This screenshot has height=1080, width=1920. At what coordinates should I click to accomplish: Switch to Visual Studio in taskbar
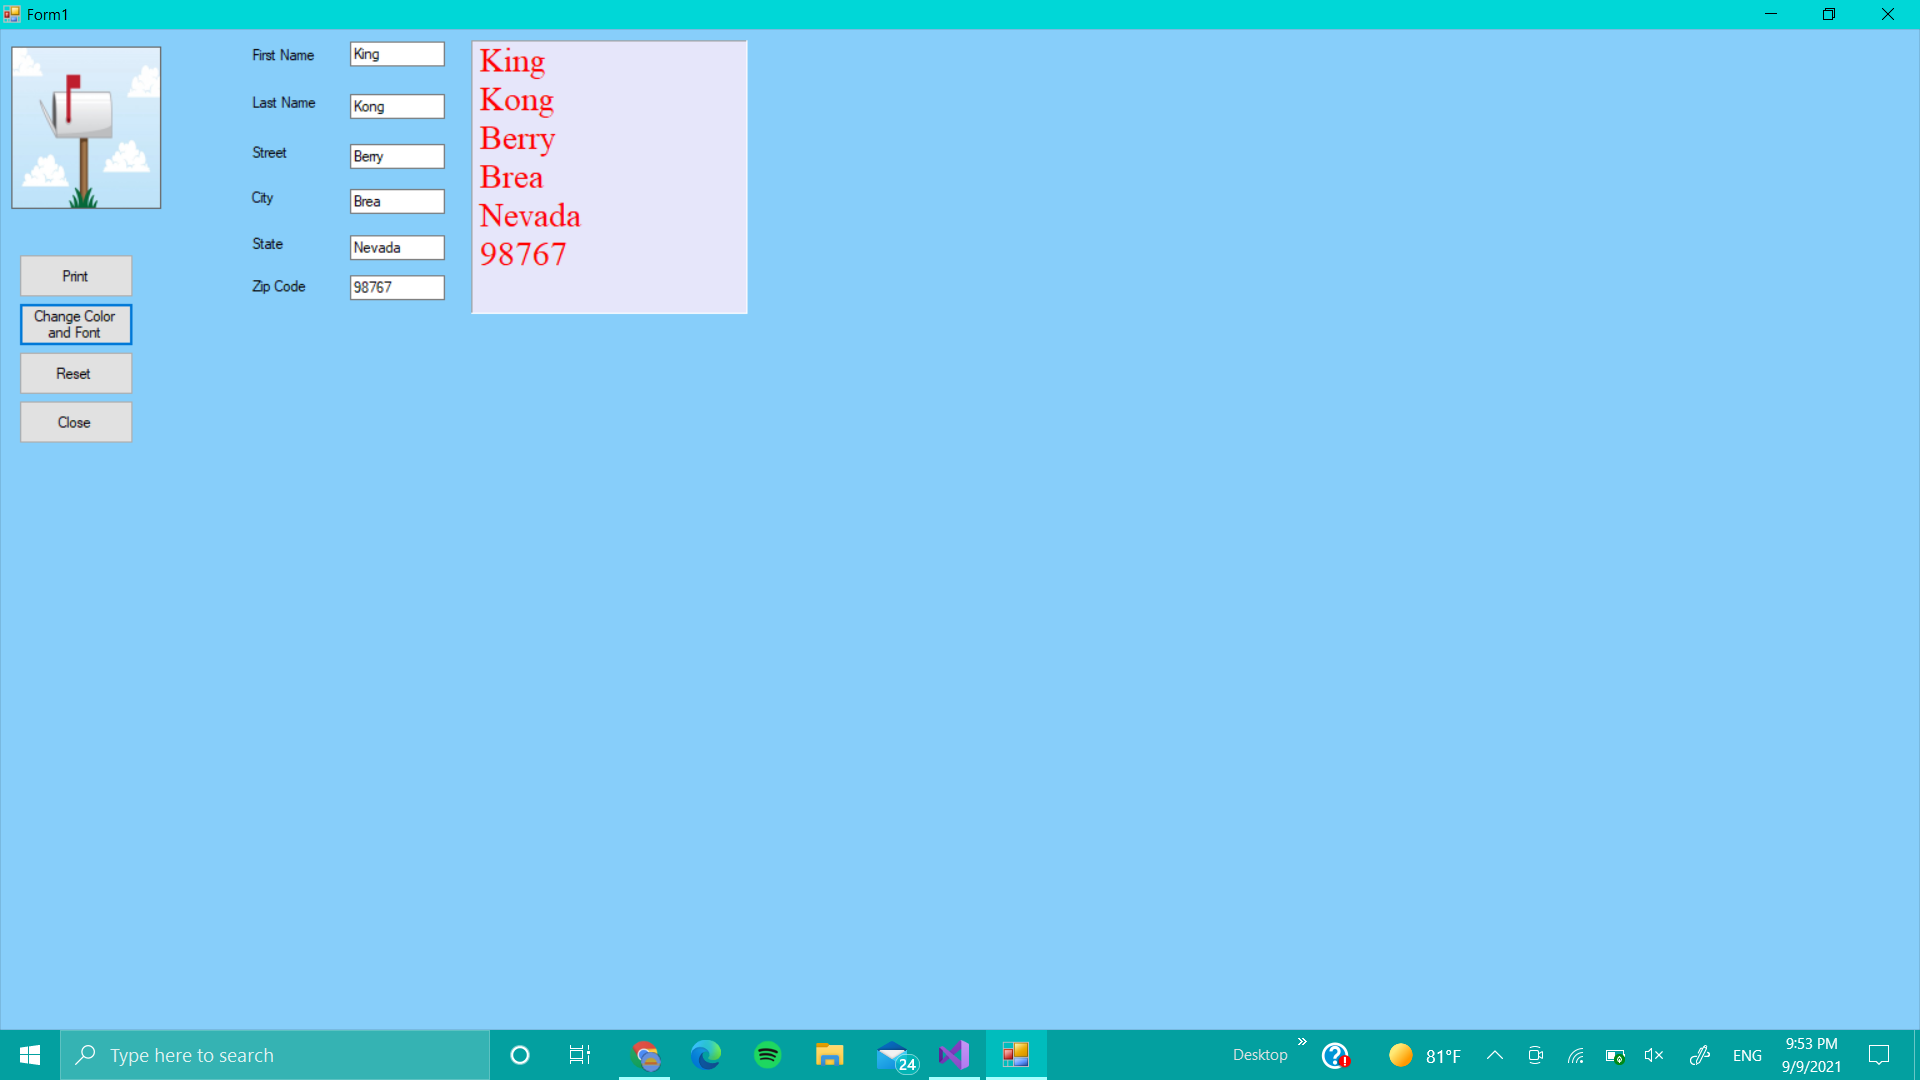click(x=955, y=1055)
